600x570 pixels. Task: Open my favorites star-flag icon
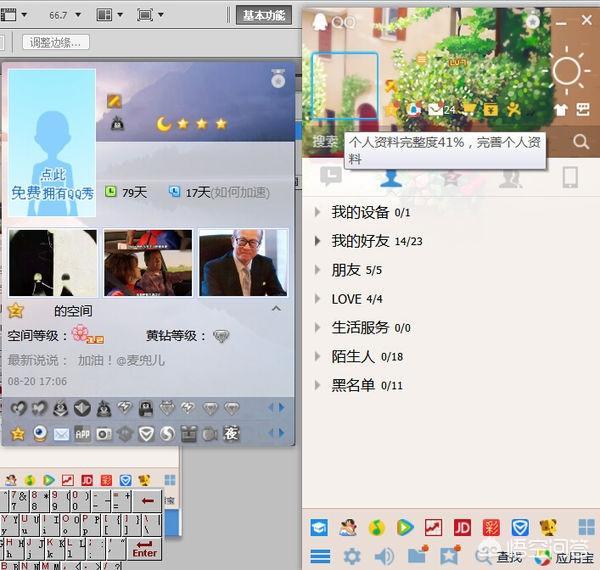click(x=450, y=555)
